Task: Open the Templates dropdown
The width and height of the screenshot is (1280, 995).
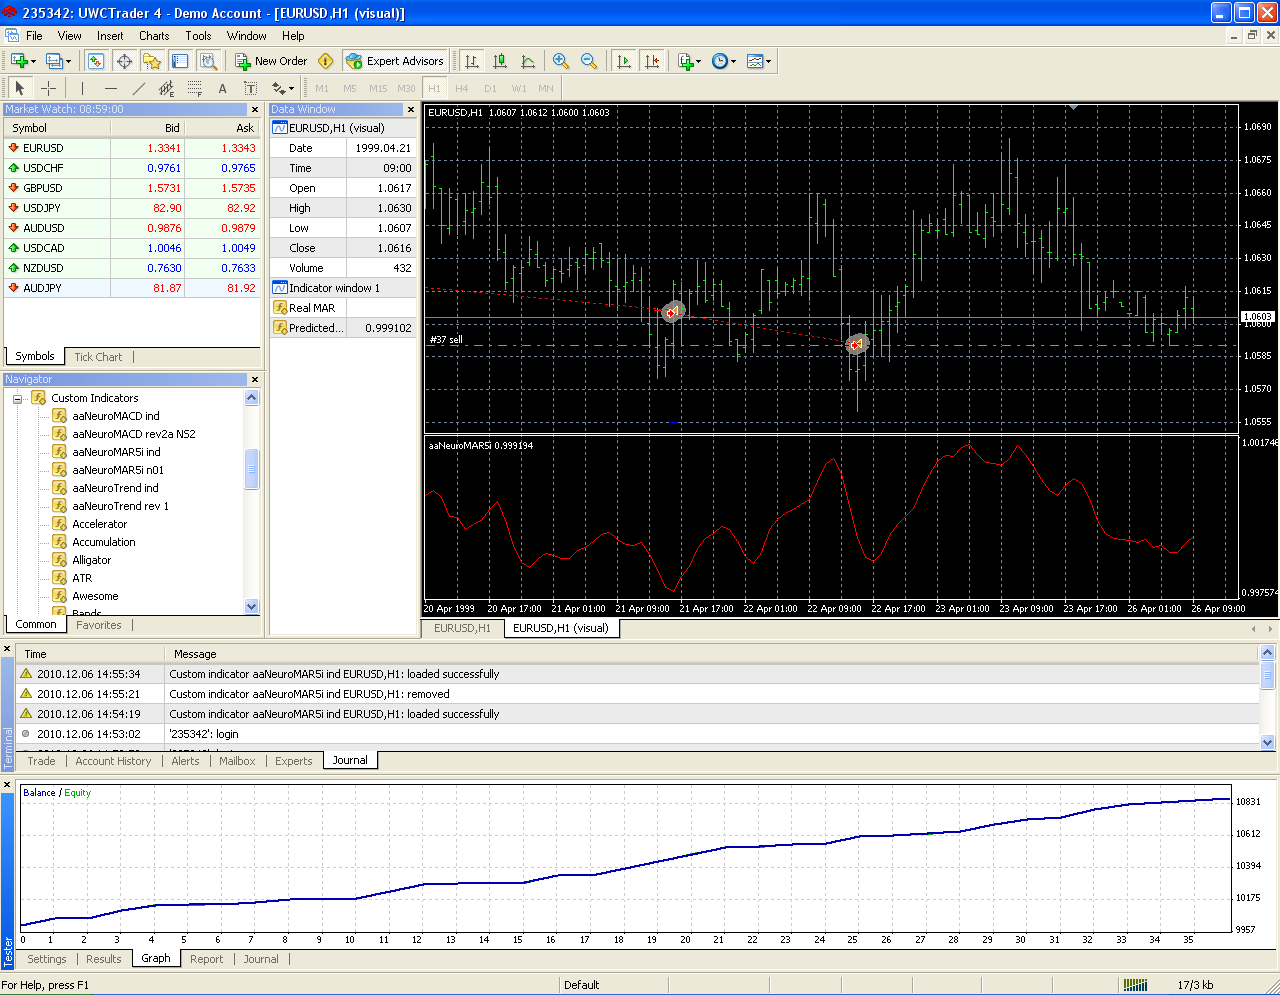Action: [x=758, y=61]
